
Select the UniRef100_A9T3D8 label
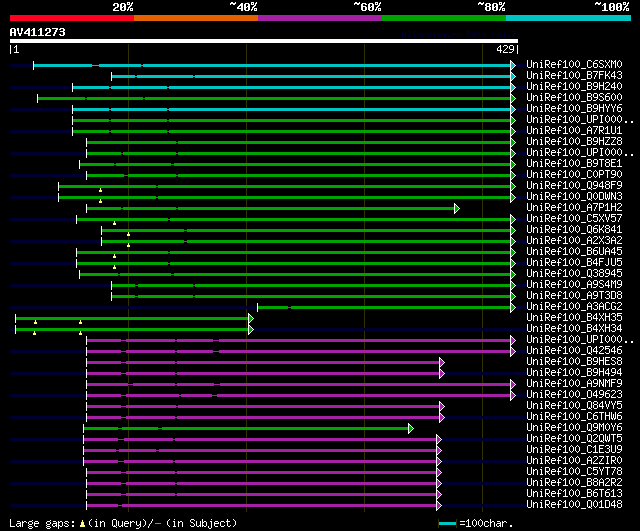tap(574, 296)
